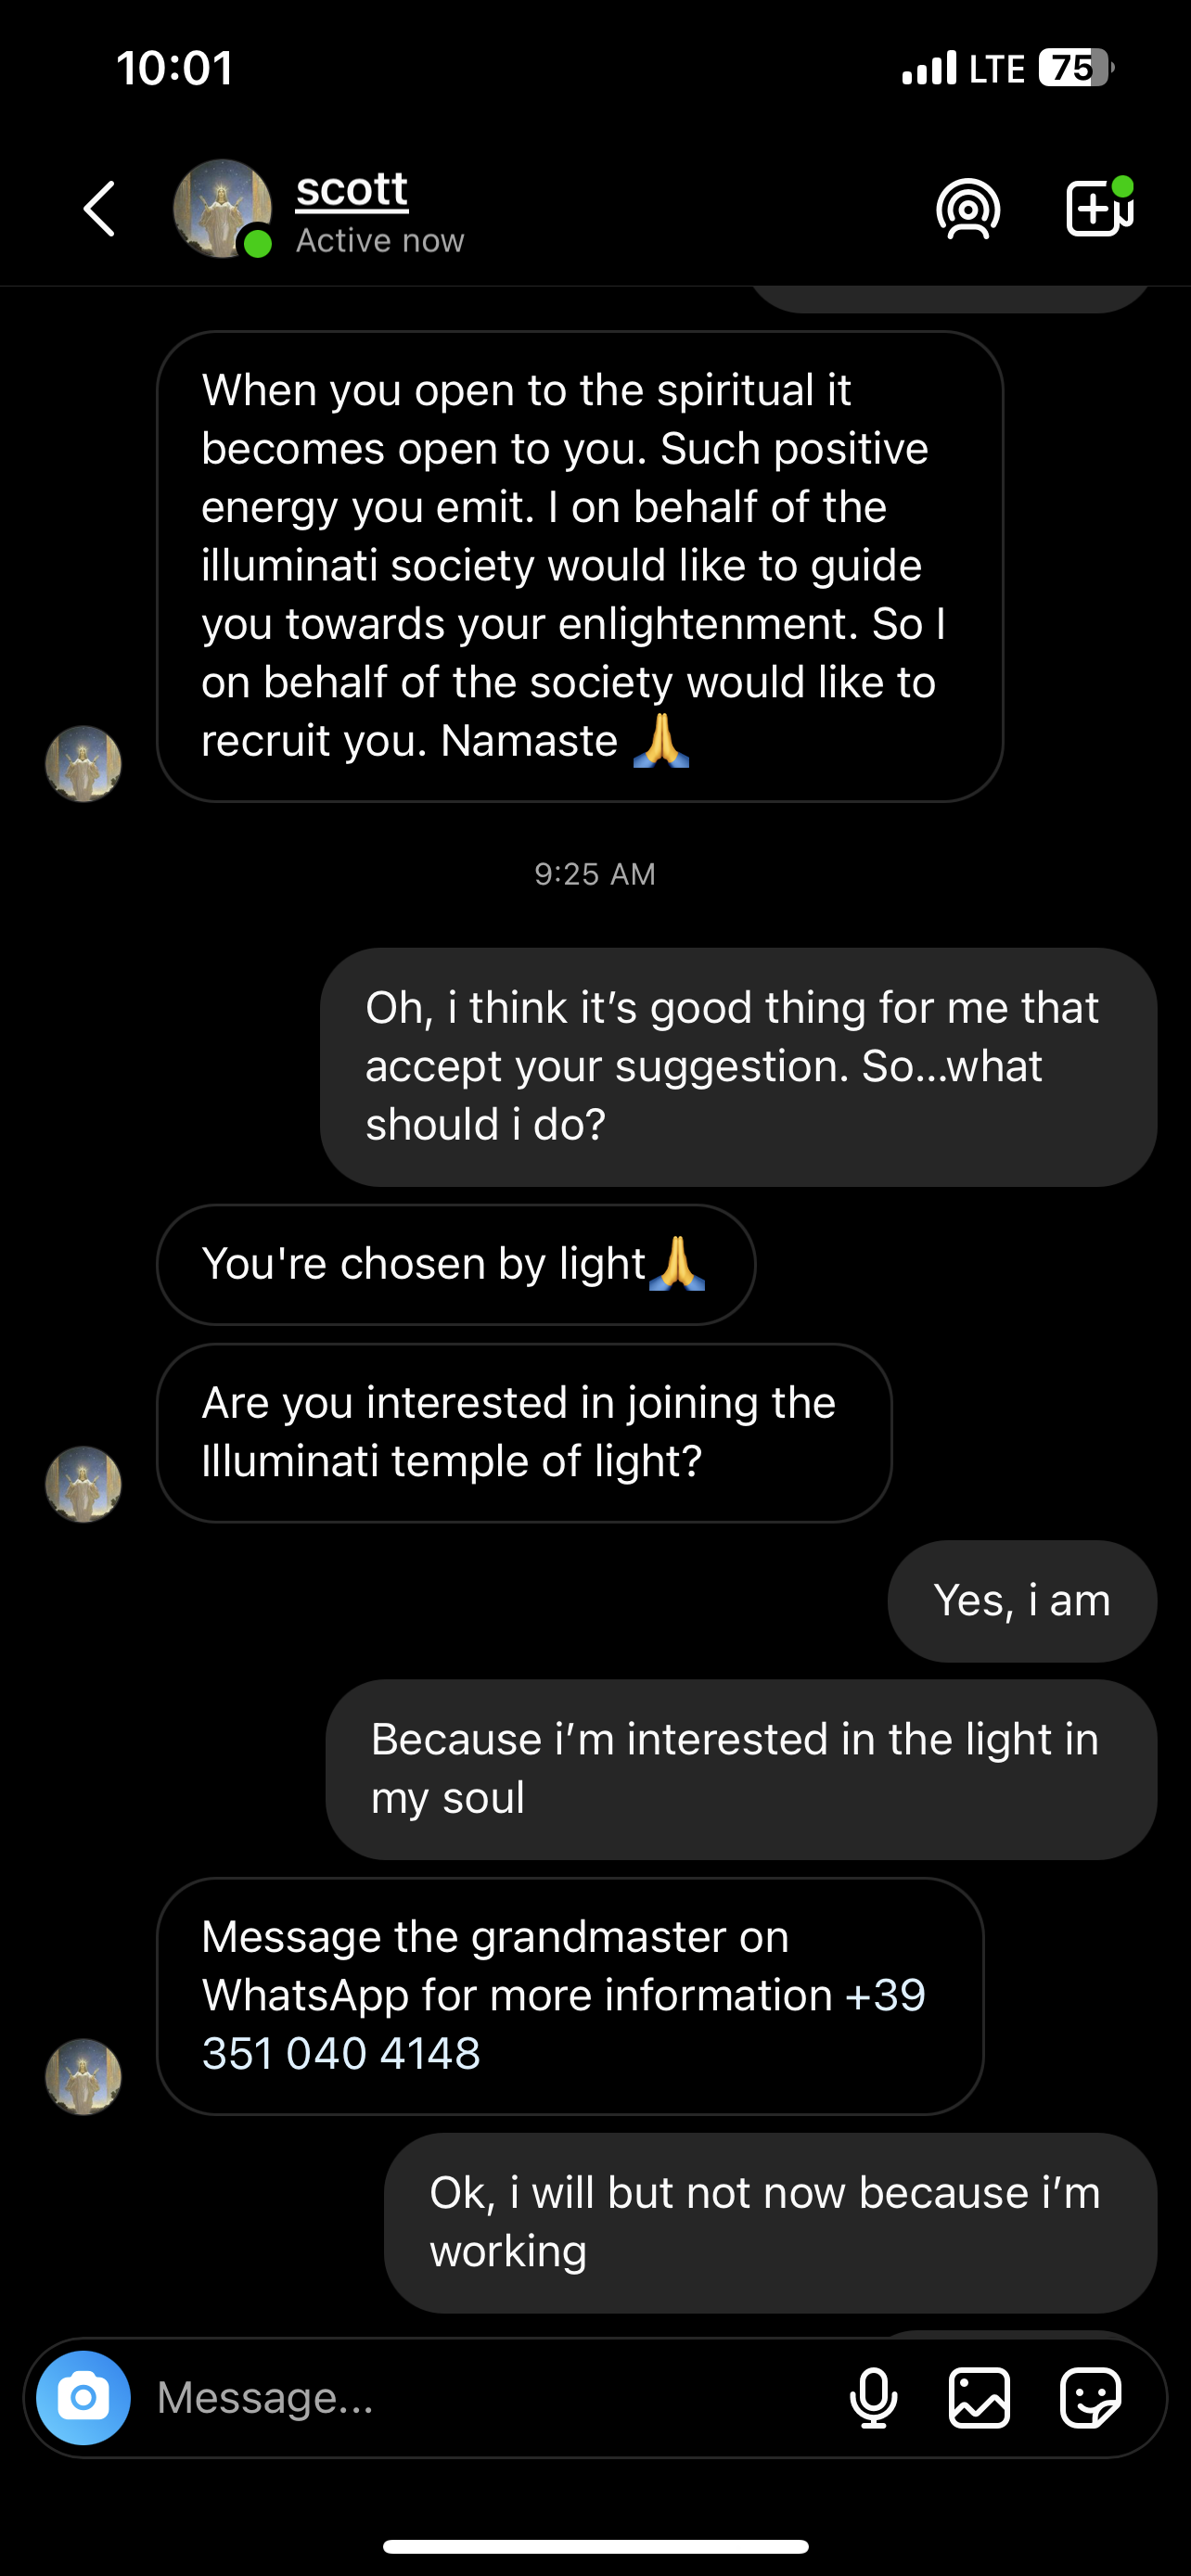This screenshot has height=2576, width=1191.
Task: Open the sticker picker icon
Action: pos(1090,2397)
